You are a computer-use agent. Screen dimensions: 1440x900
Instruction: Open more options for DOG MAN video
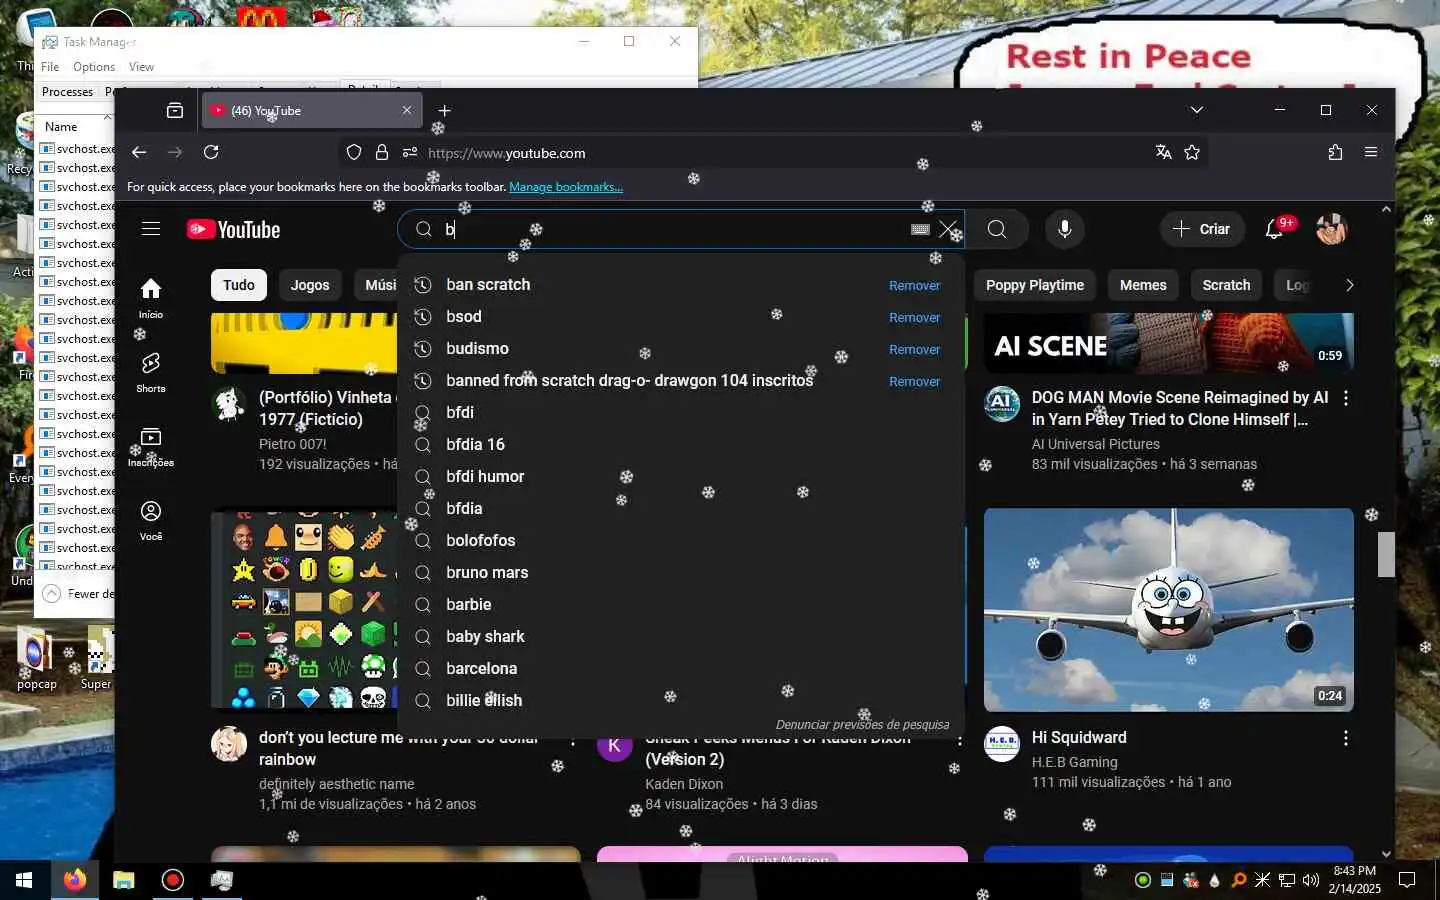1346,398
